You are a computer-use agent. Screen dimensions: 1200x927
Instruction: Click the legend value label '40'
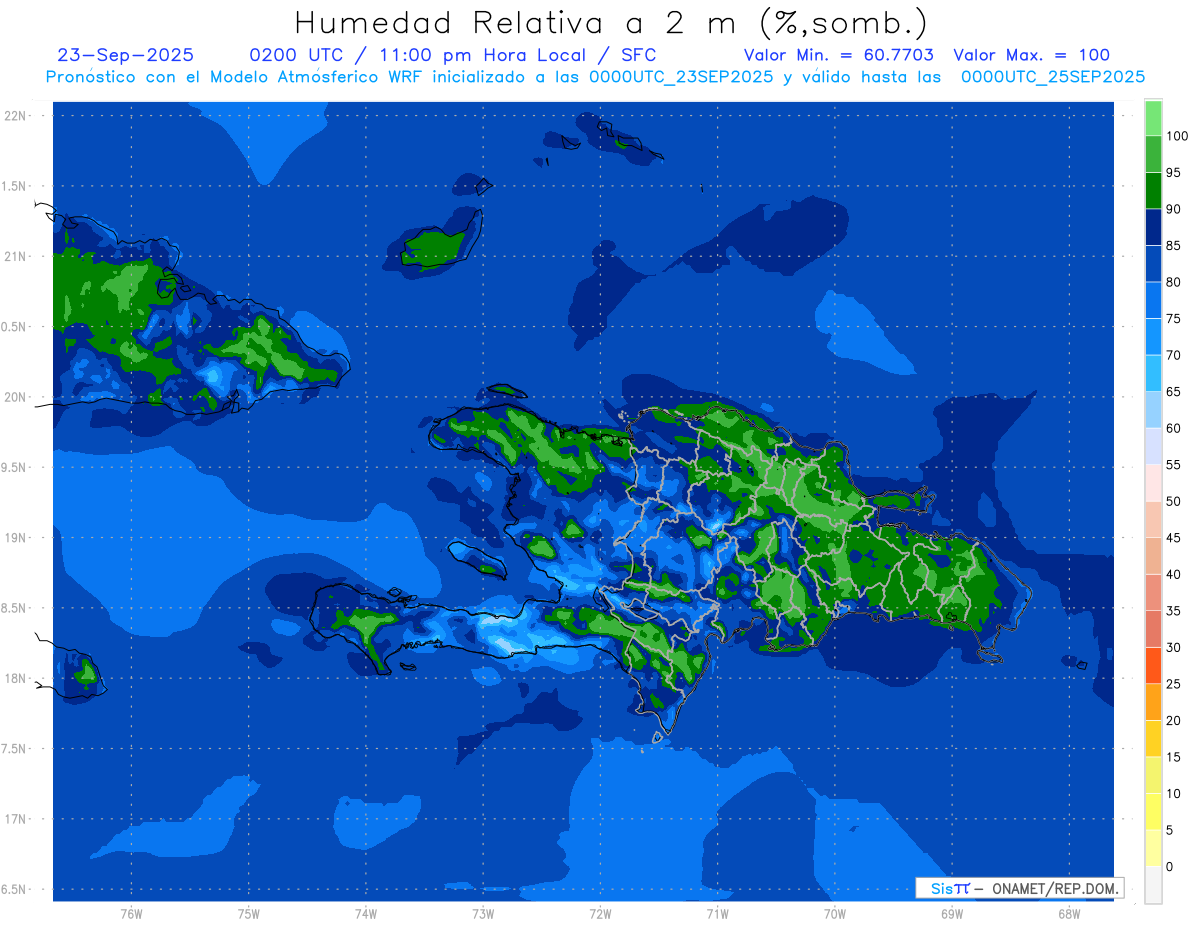pos(1173,574)
